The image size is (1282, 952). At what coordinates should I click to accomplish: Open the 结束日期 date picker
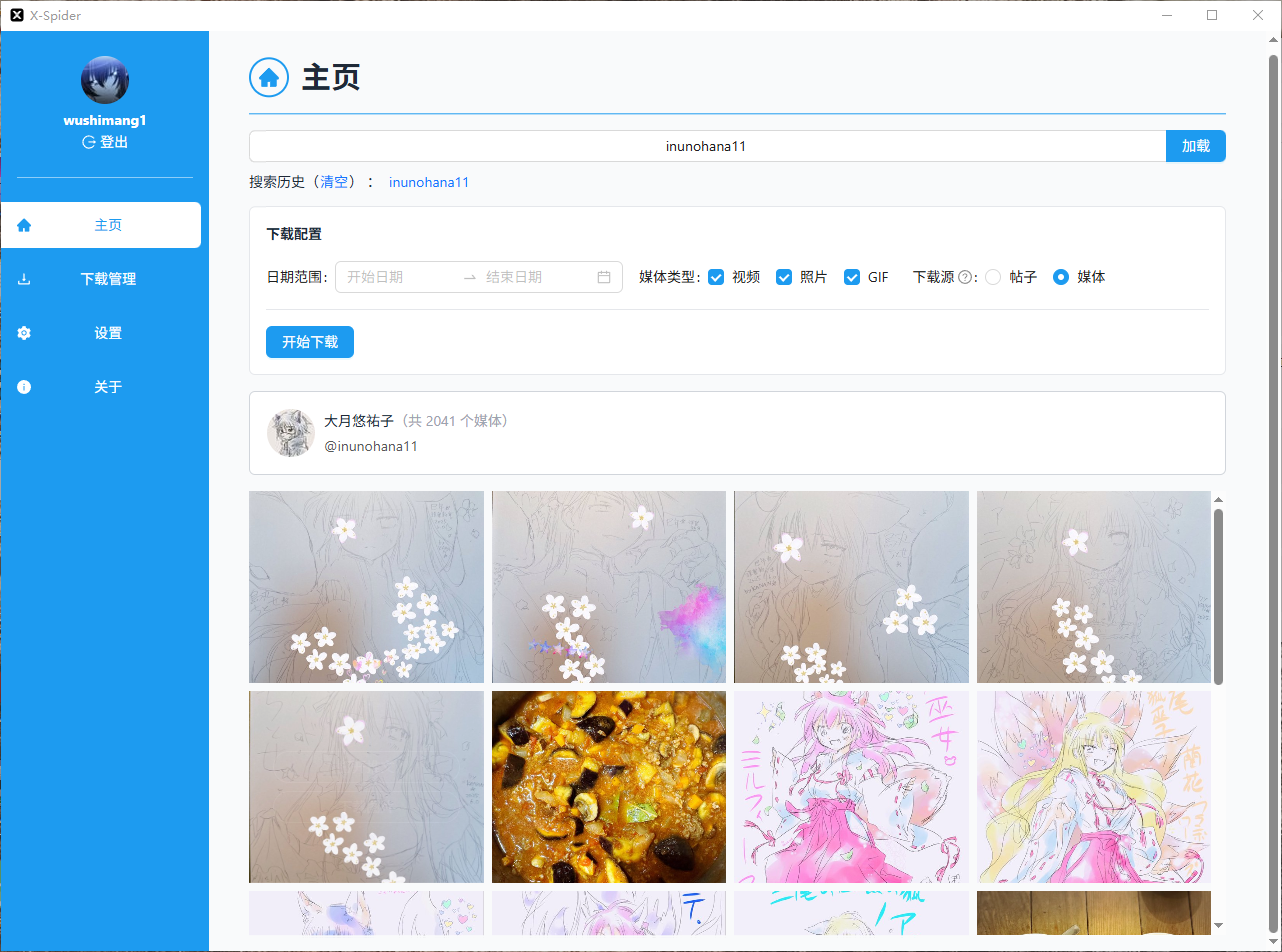[x=535, y=277]
